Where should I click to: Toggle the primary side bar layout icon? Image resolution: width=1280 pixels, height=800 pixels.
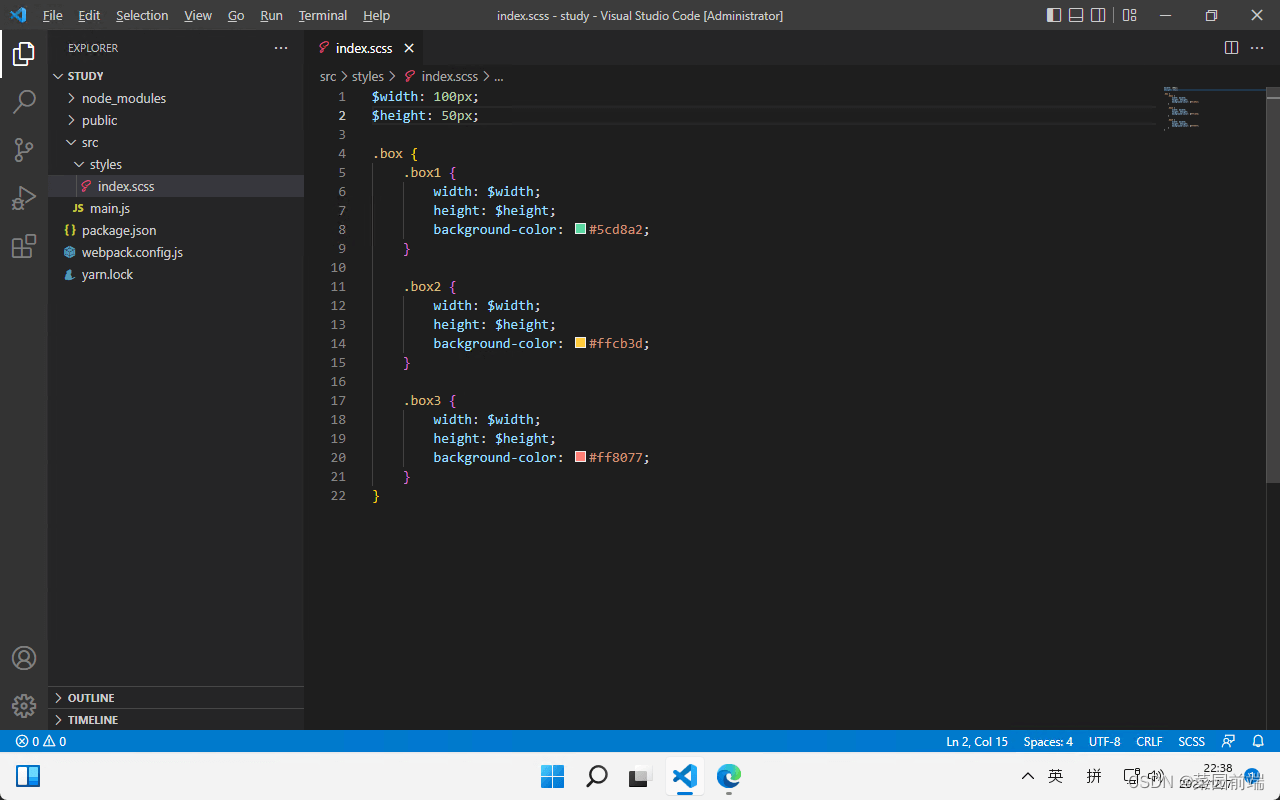[1054, 15]
